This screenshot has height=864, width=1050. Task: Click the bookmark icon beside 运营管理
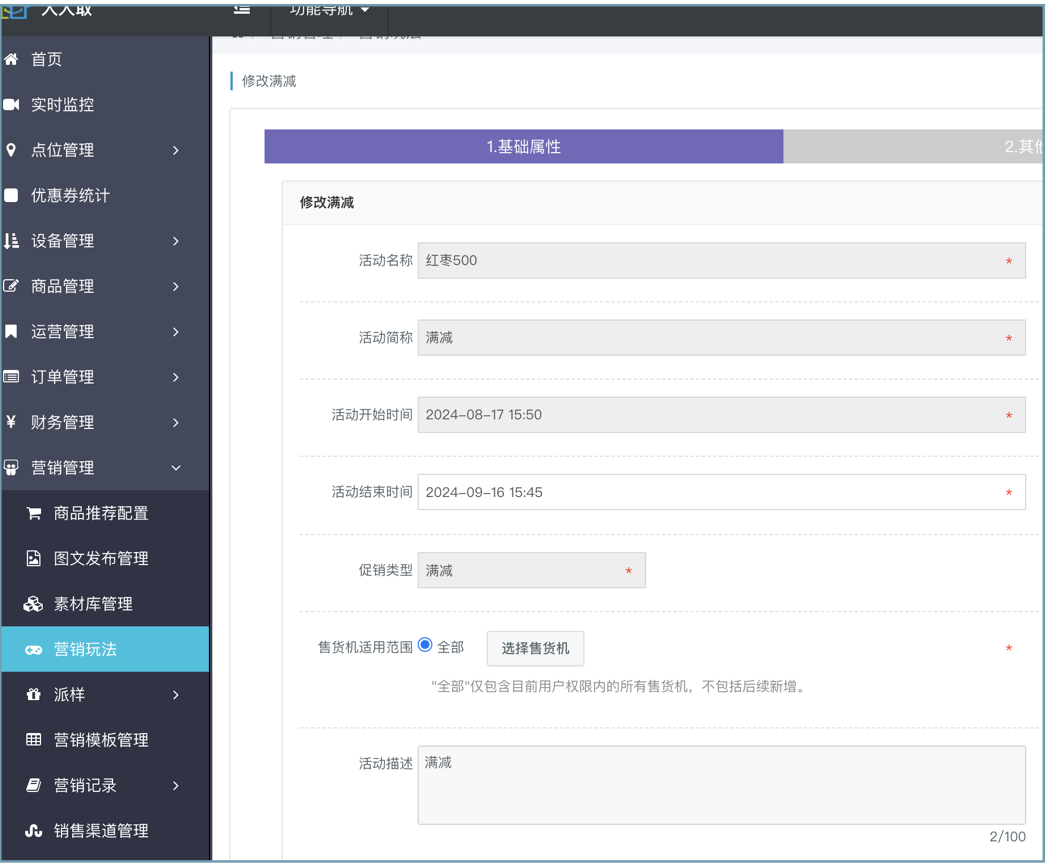pos(11,332)
